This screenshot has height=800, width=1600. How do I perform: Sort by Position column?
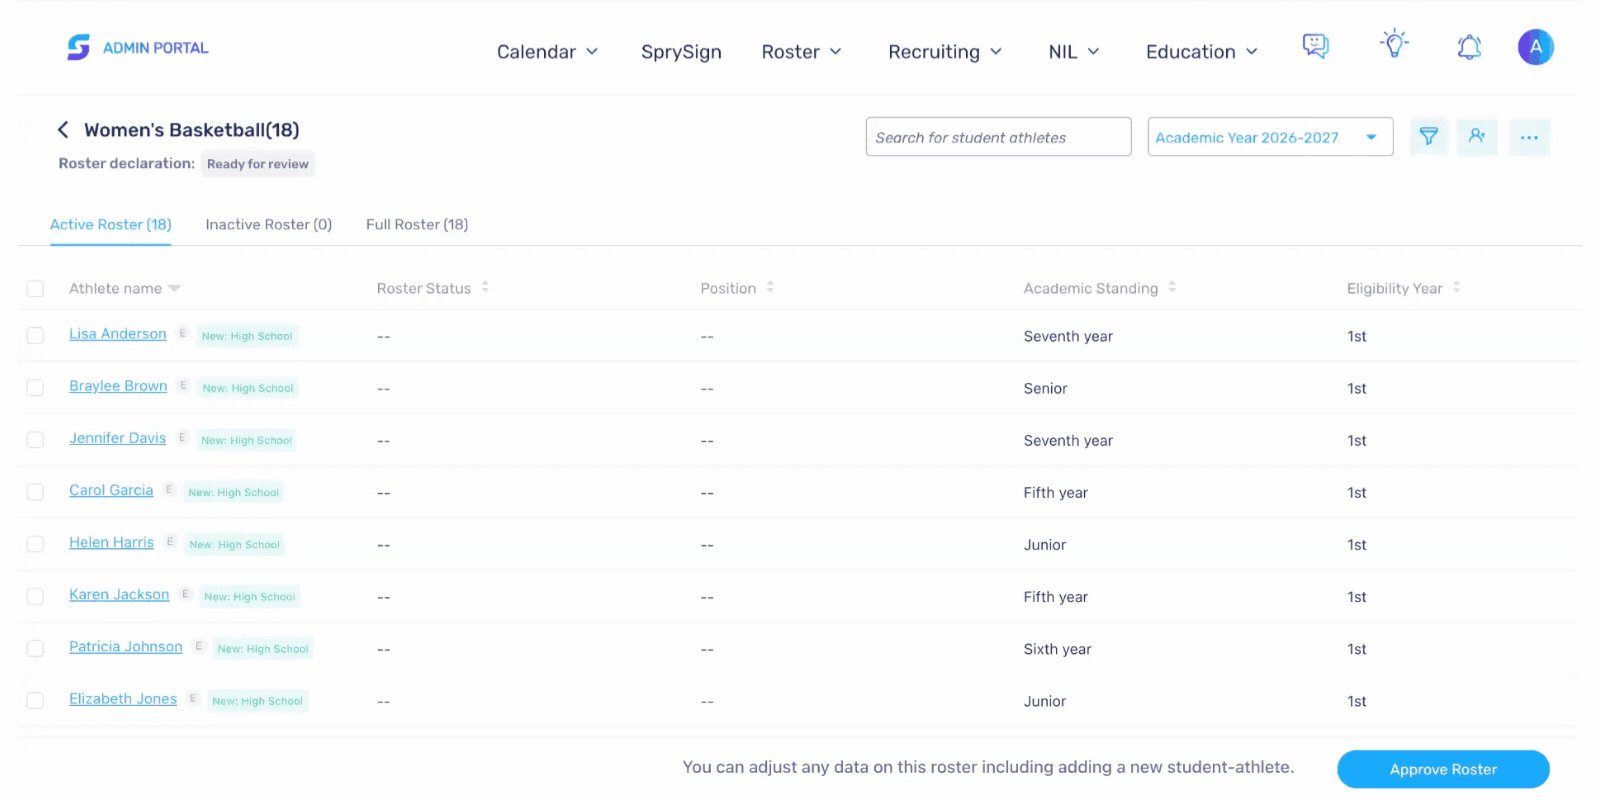pyautogui.click(x=770, y=288)
